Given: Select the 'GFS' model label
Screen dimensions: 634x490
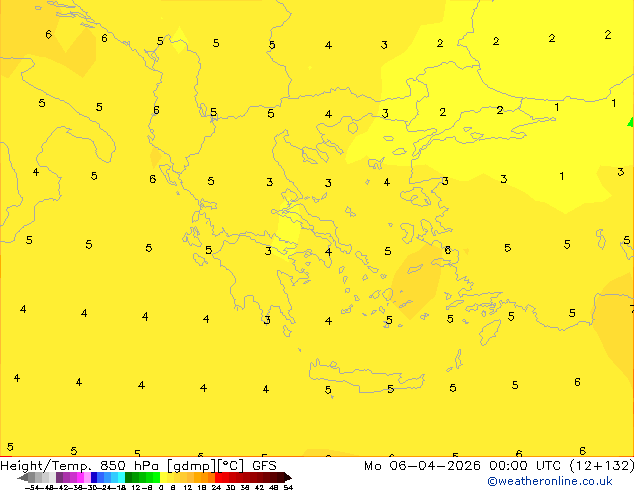Looking at the screenshot, I should click(264, 466).
